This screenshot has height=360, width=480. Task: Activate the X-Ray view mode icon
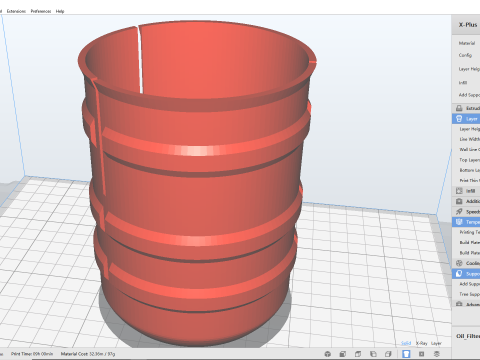(421, 354)
